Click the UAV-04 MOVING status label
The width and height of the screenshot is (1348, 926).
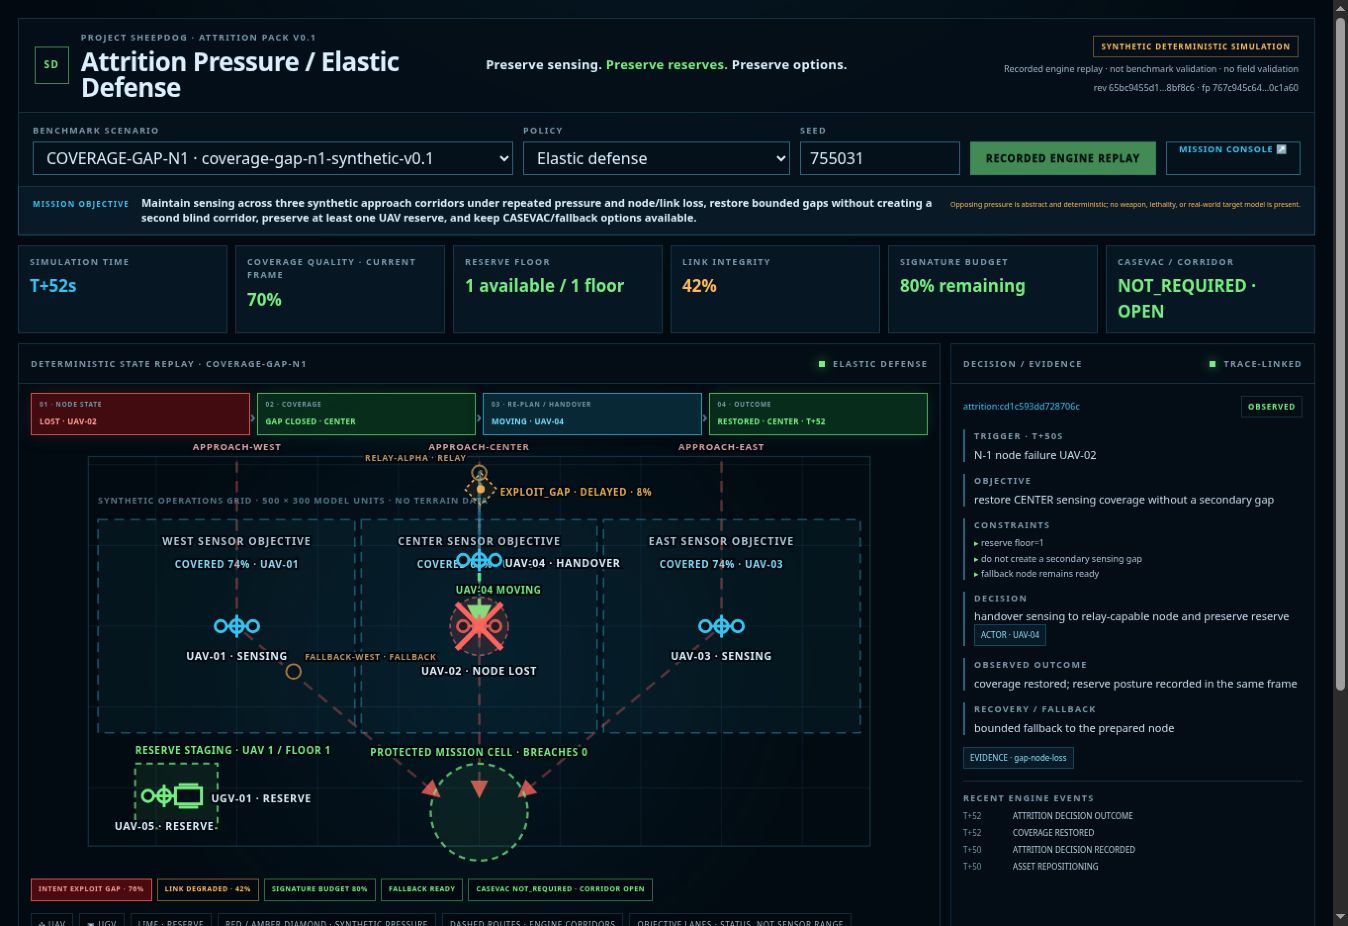coord(498,590)
